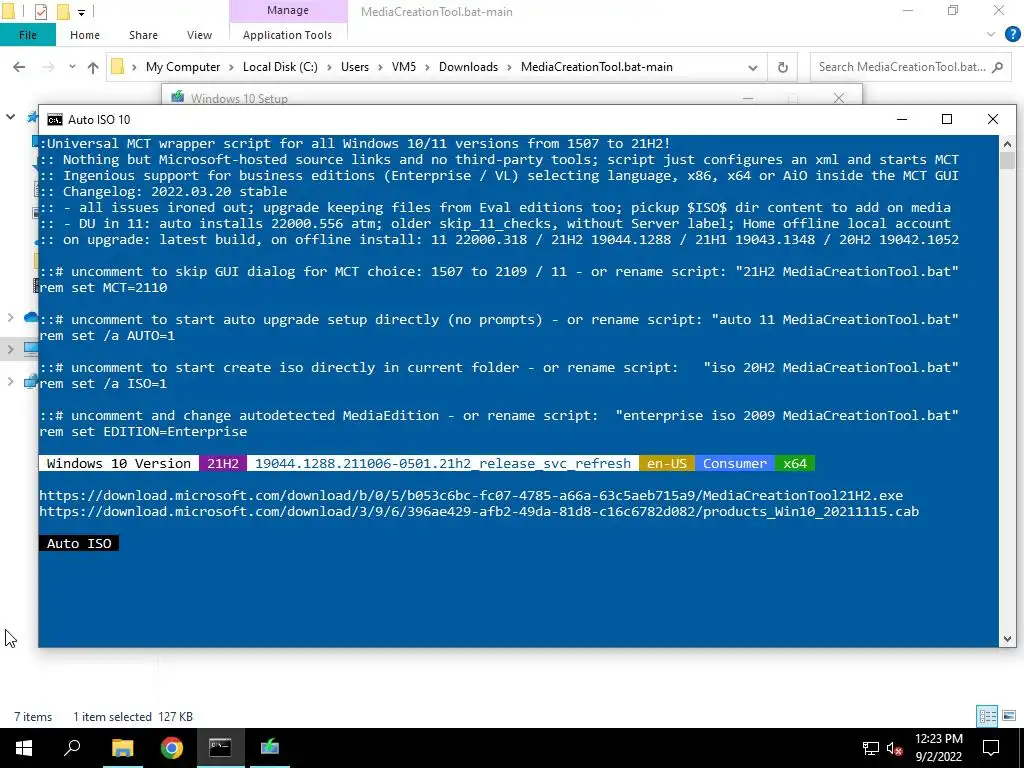1024x768 pixels.
Task: Go back with the Explorer back arrow
Action: (19, 67)
